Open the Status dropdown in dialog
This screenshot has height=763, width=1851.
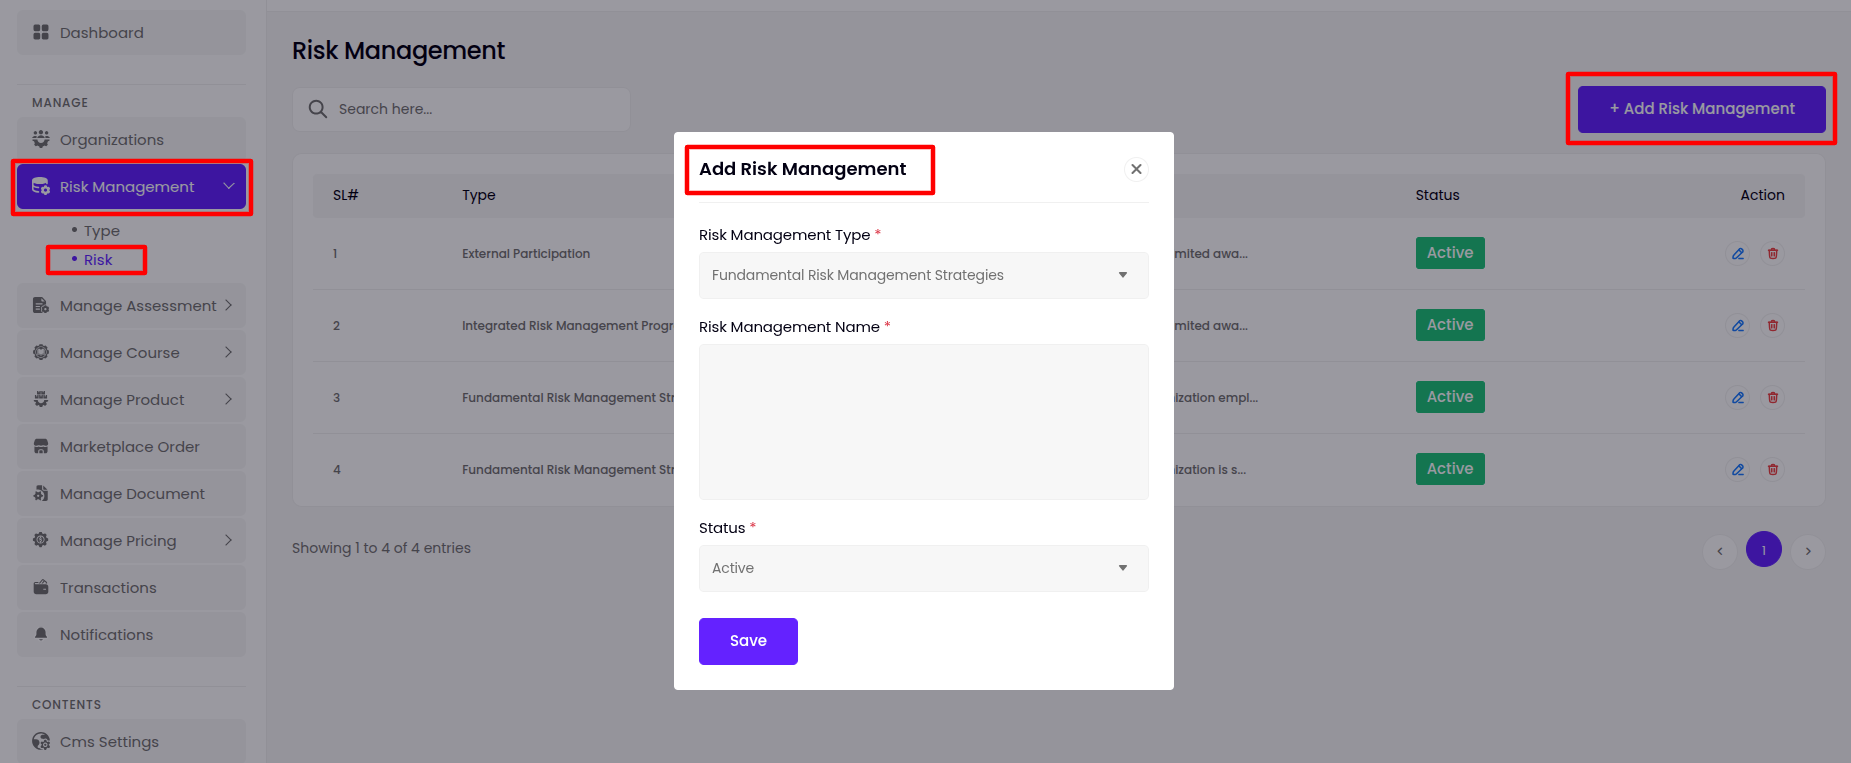click(x=923, y=568)
